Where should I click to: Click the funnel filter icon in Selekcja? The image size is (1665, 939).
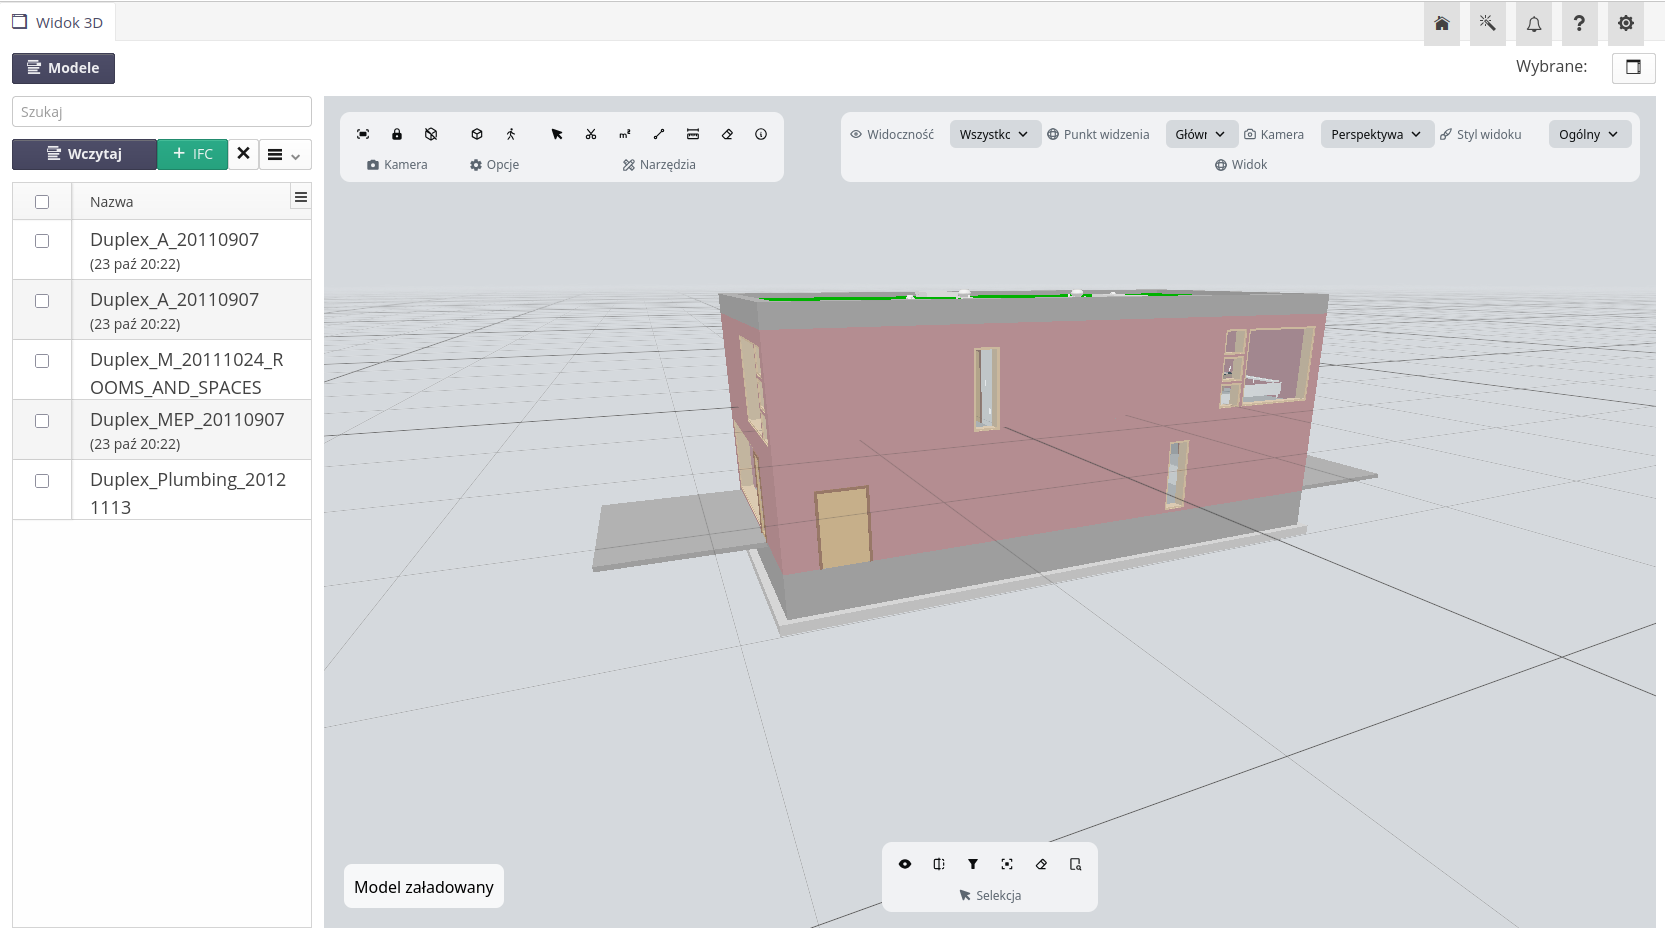click(972, 864)
